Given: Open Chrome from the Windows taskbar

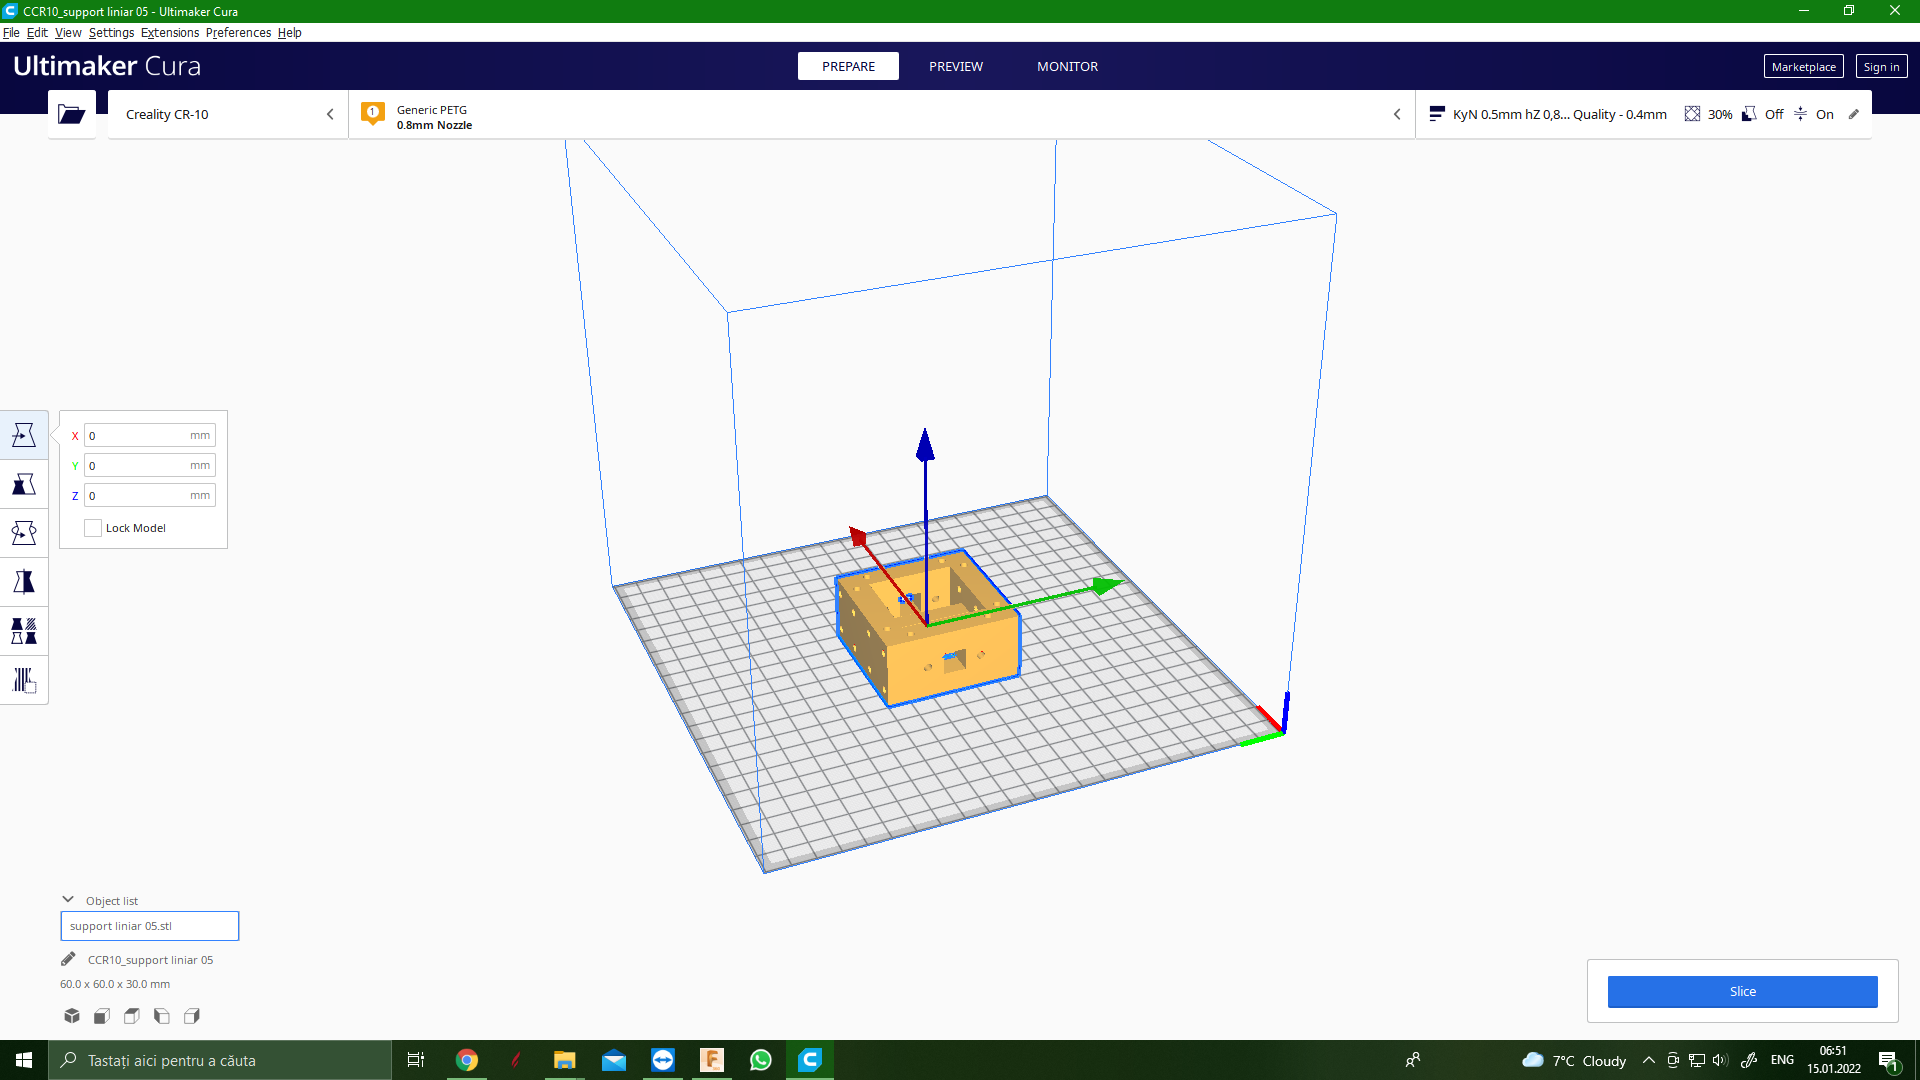Looking at the screenshot, I should pos(467,1060).
